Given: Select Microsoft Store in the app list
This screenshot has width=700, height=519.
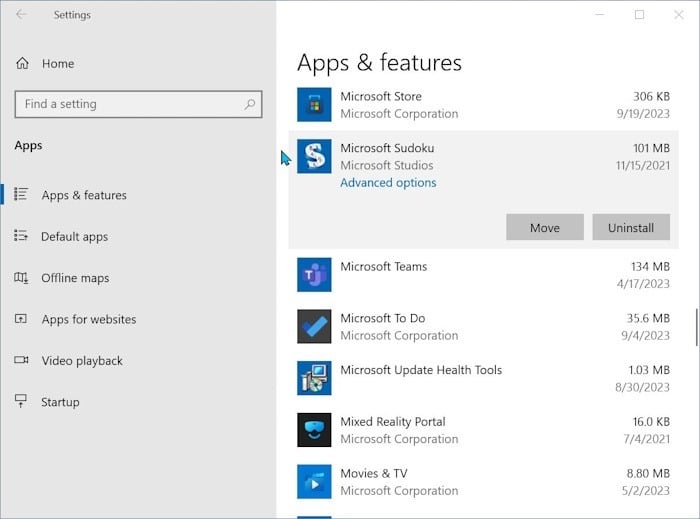Looking at the screenshot, I should pos(483,105).
